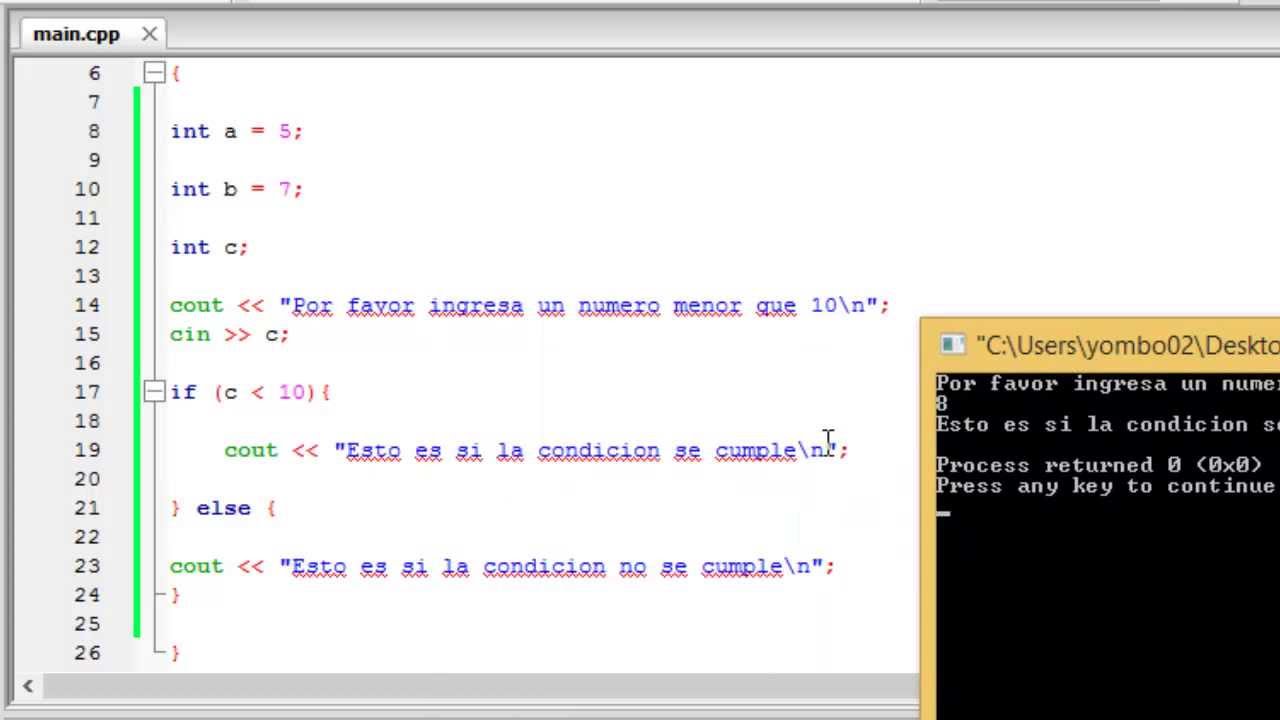The image size is (1280, 720).
Task: Click the '} else {' line
Action: coord(223,508)
